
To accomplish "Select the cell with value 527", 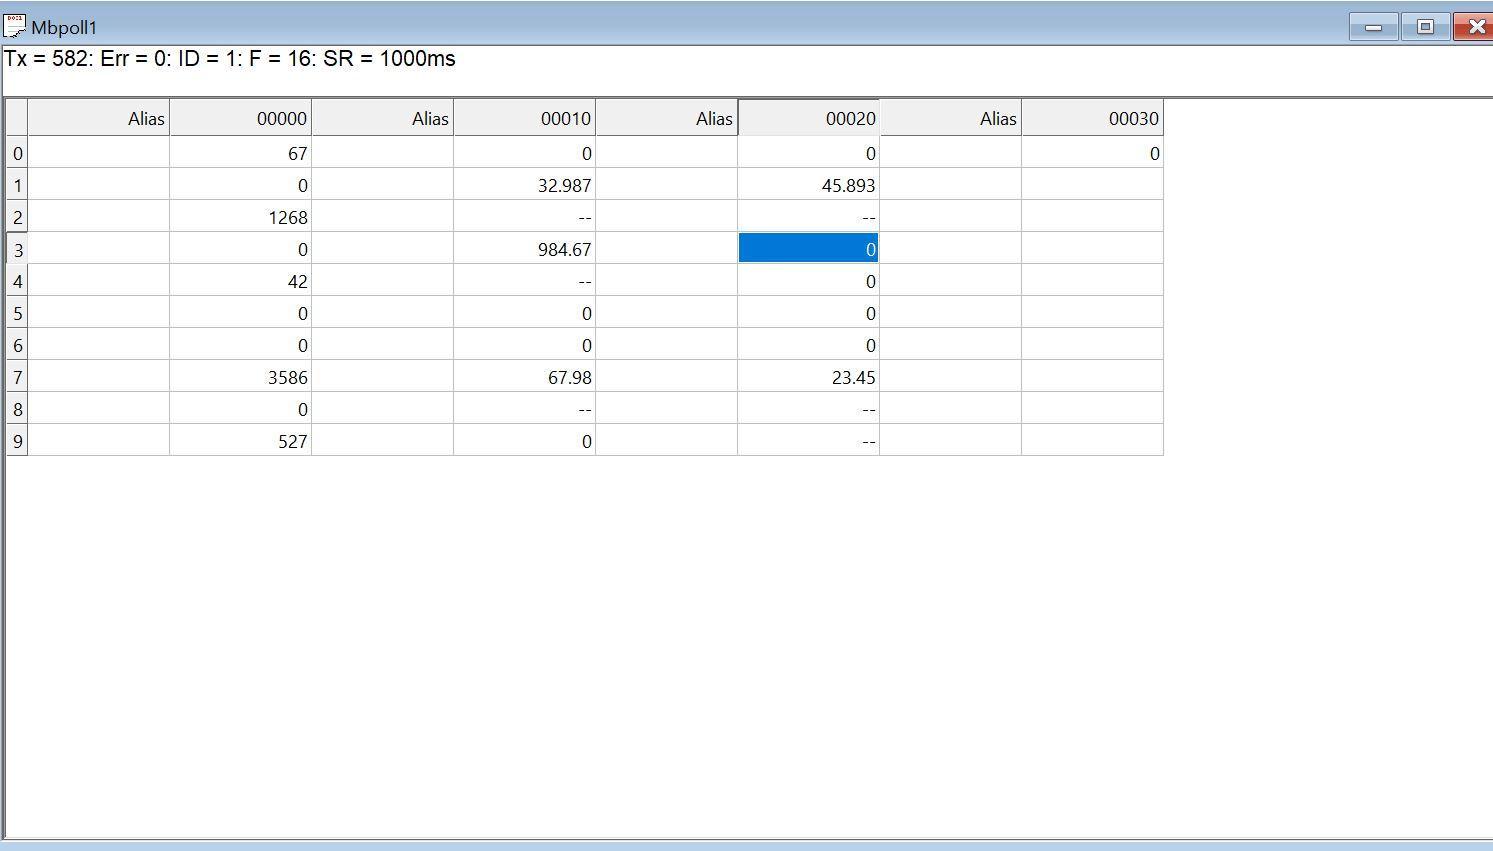I will 241,441.
